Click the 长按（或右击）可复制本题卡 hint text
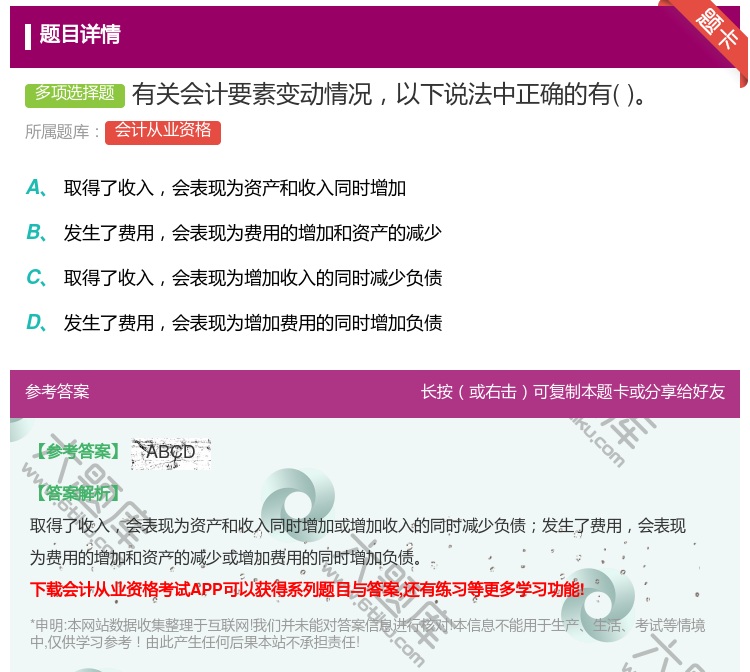Image resolution: width=750 pixels, height=672 pixels. [x=573, y=392]
